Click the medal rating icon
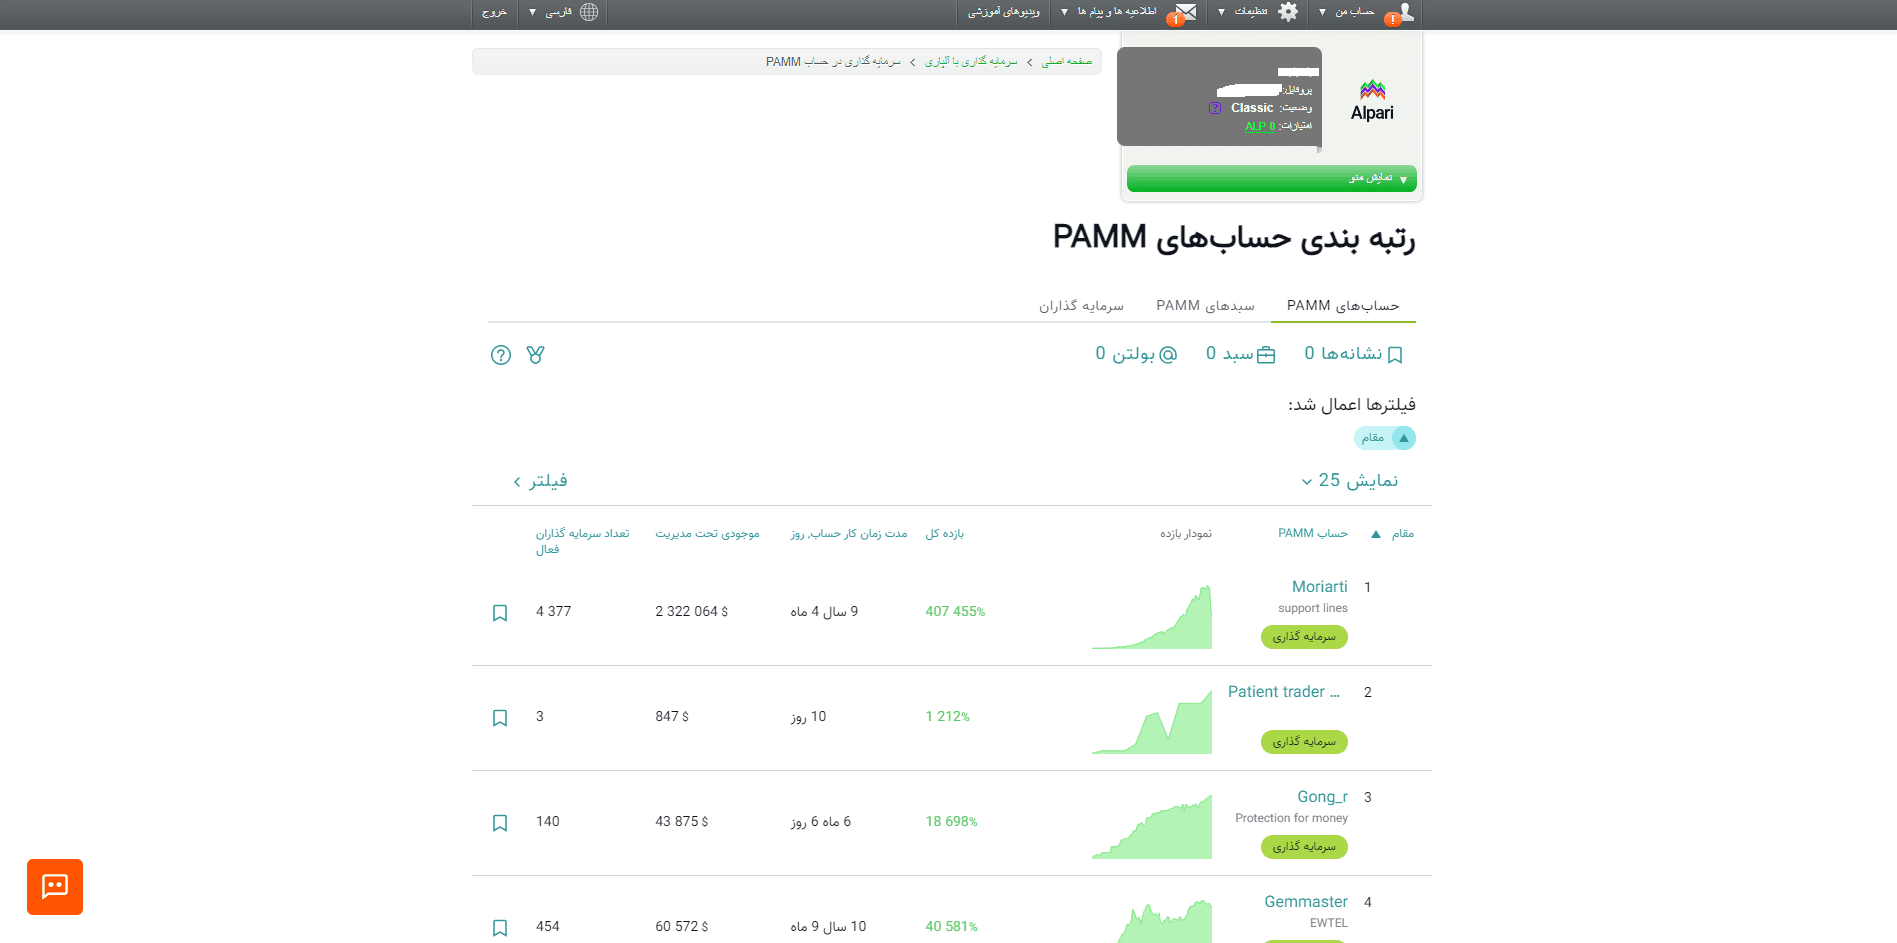 tap(536, 355)
